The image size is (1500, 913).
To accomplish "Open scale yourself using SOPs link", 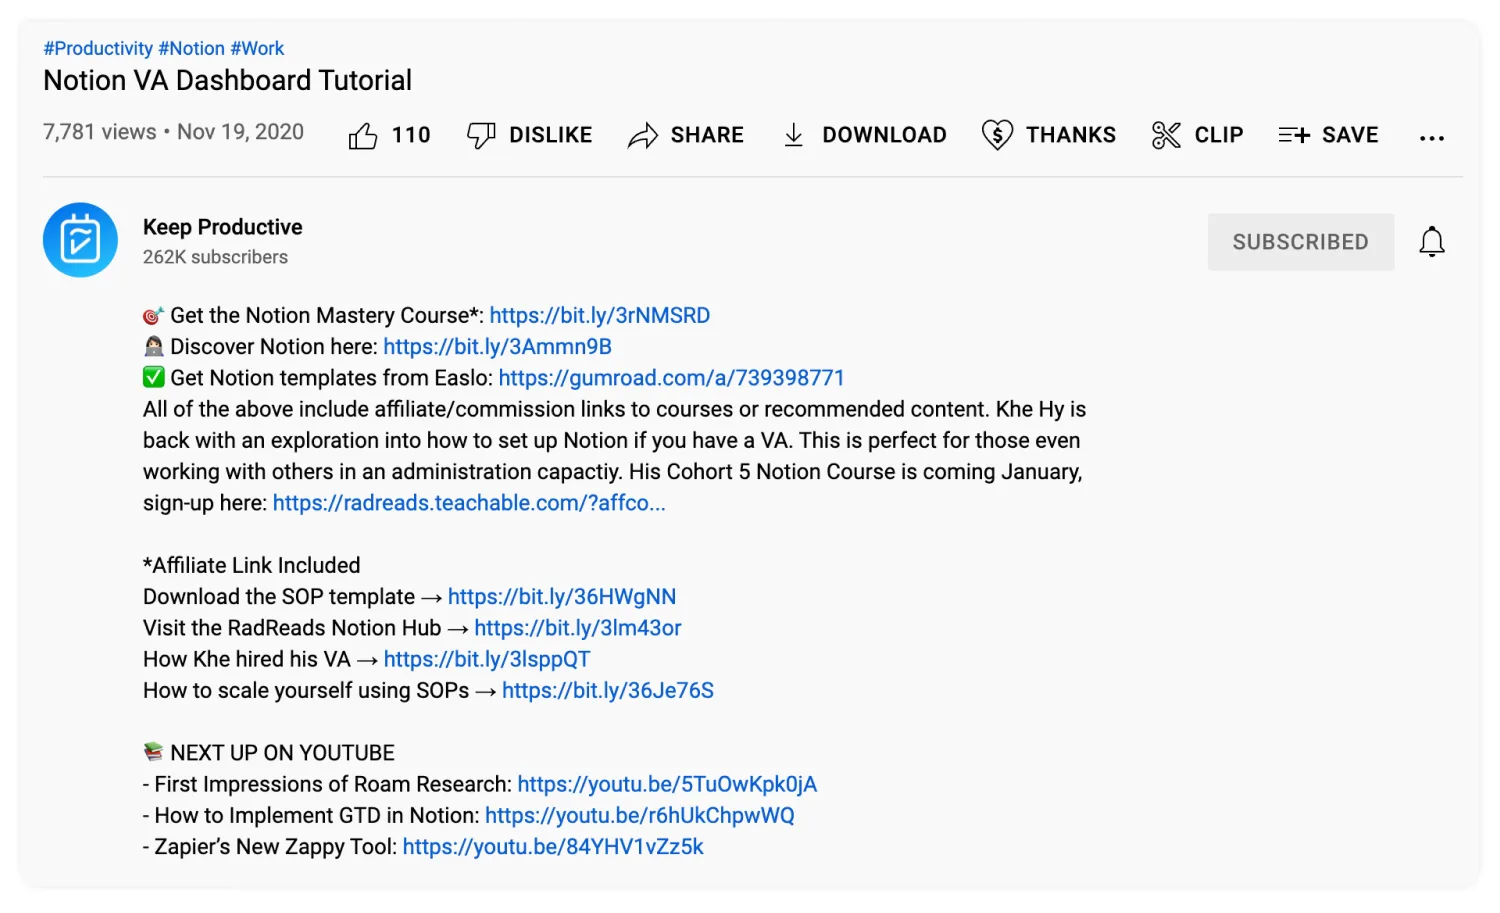I will click(608, 691).
